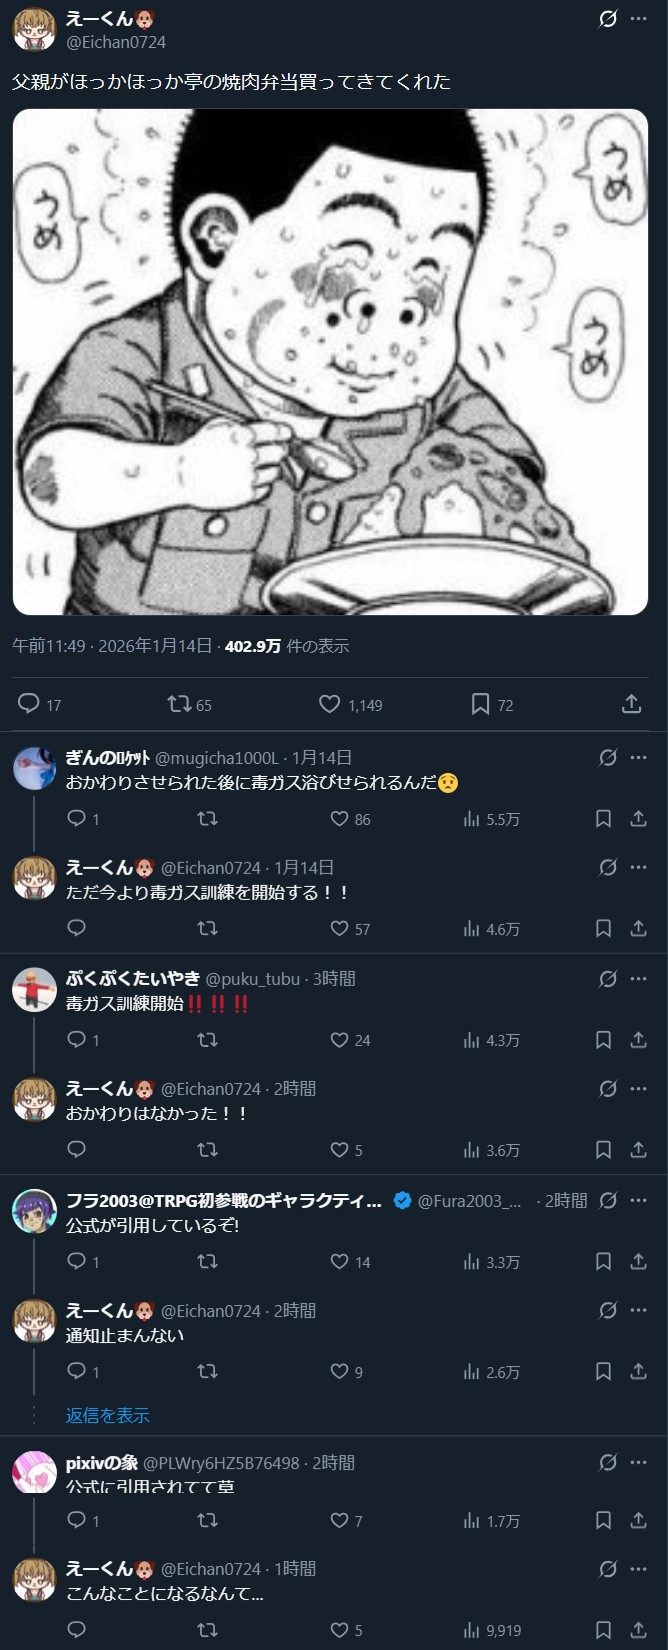View analytics of mugicha1000L's reply (5.5万)

click(491, 819)
